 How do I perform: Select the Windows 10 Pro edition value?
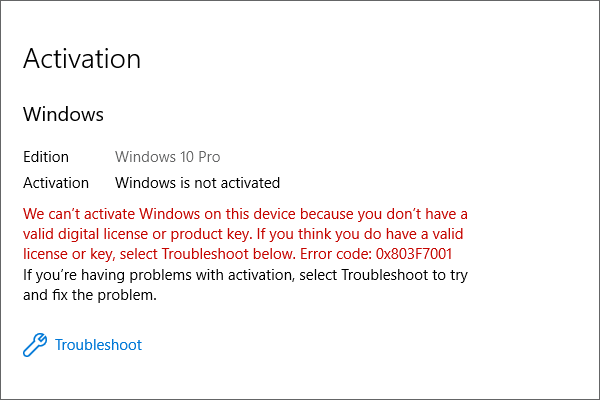tap(168, 157)
